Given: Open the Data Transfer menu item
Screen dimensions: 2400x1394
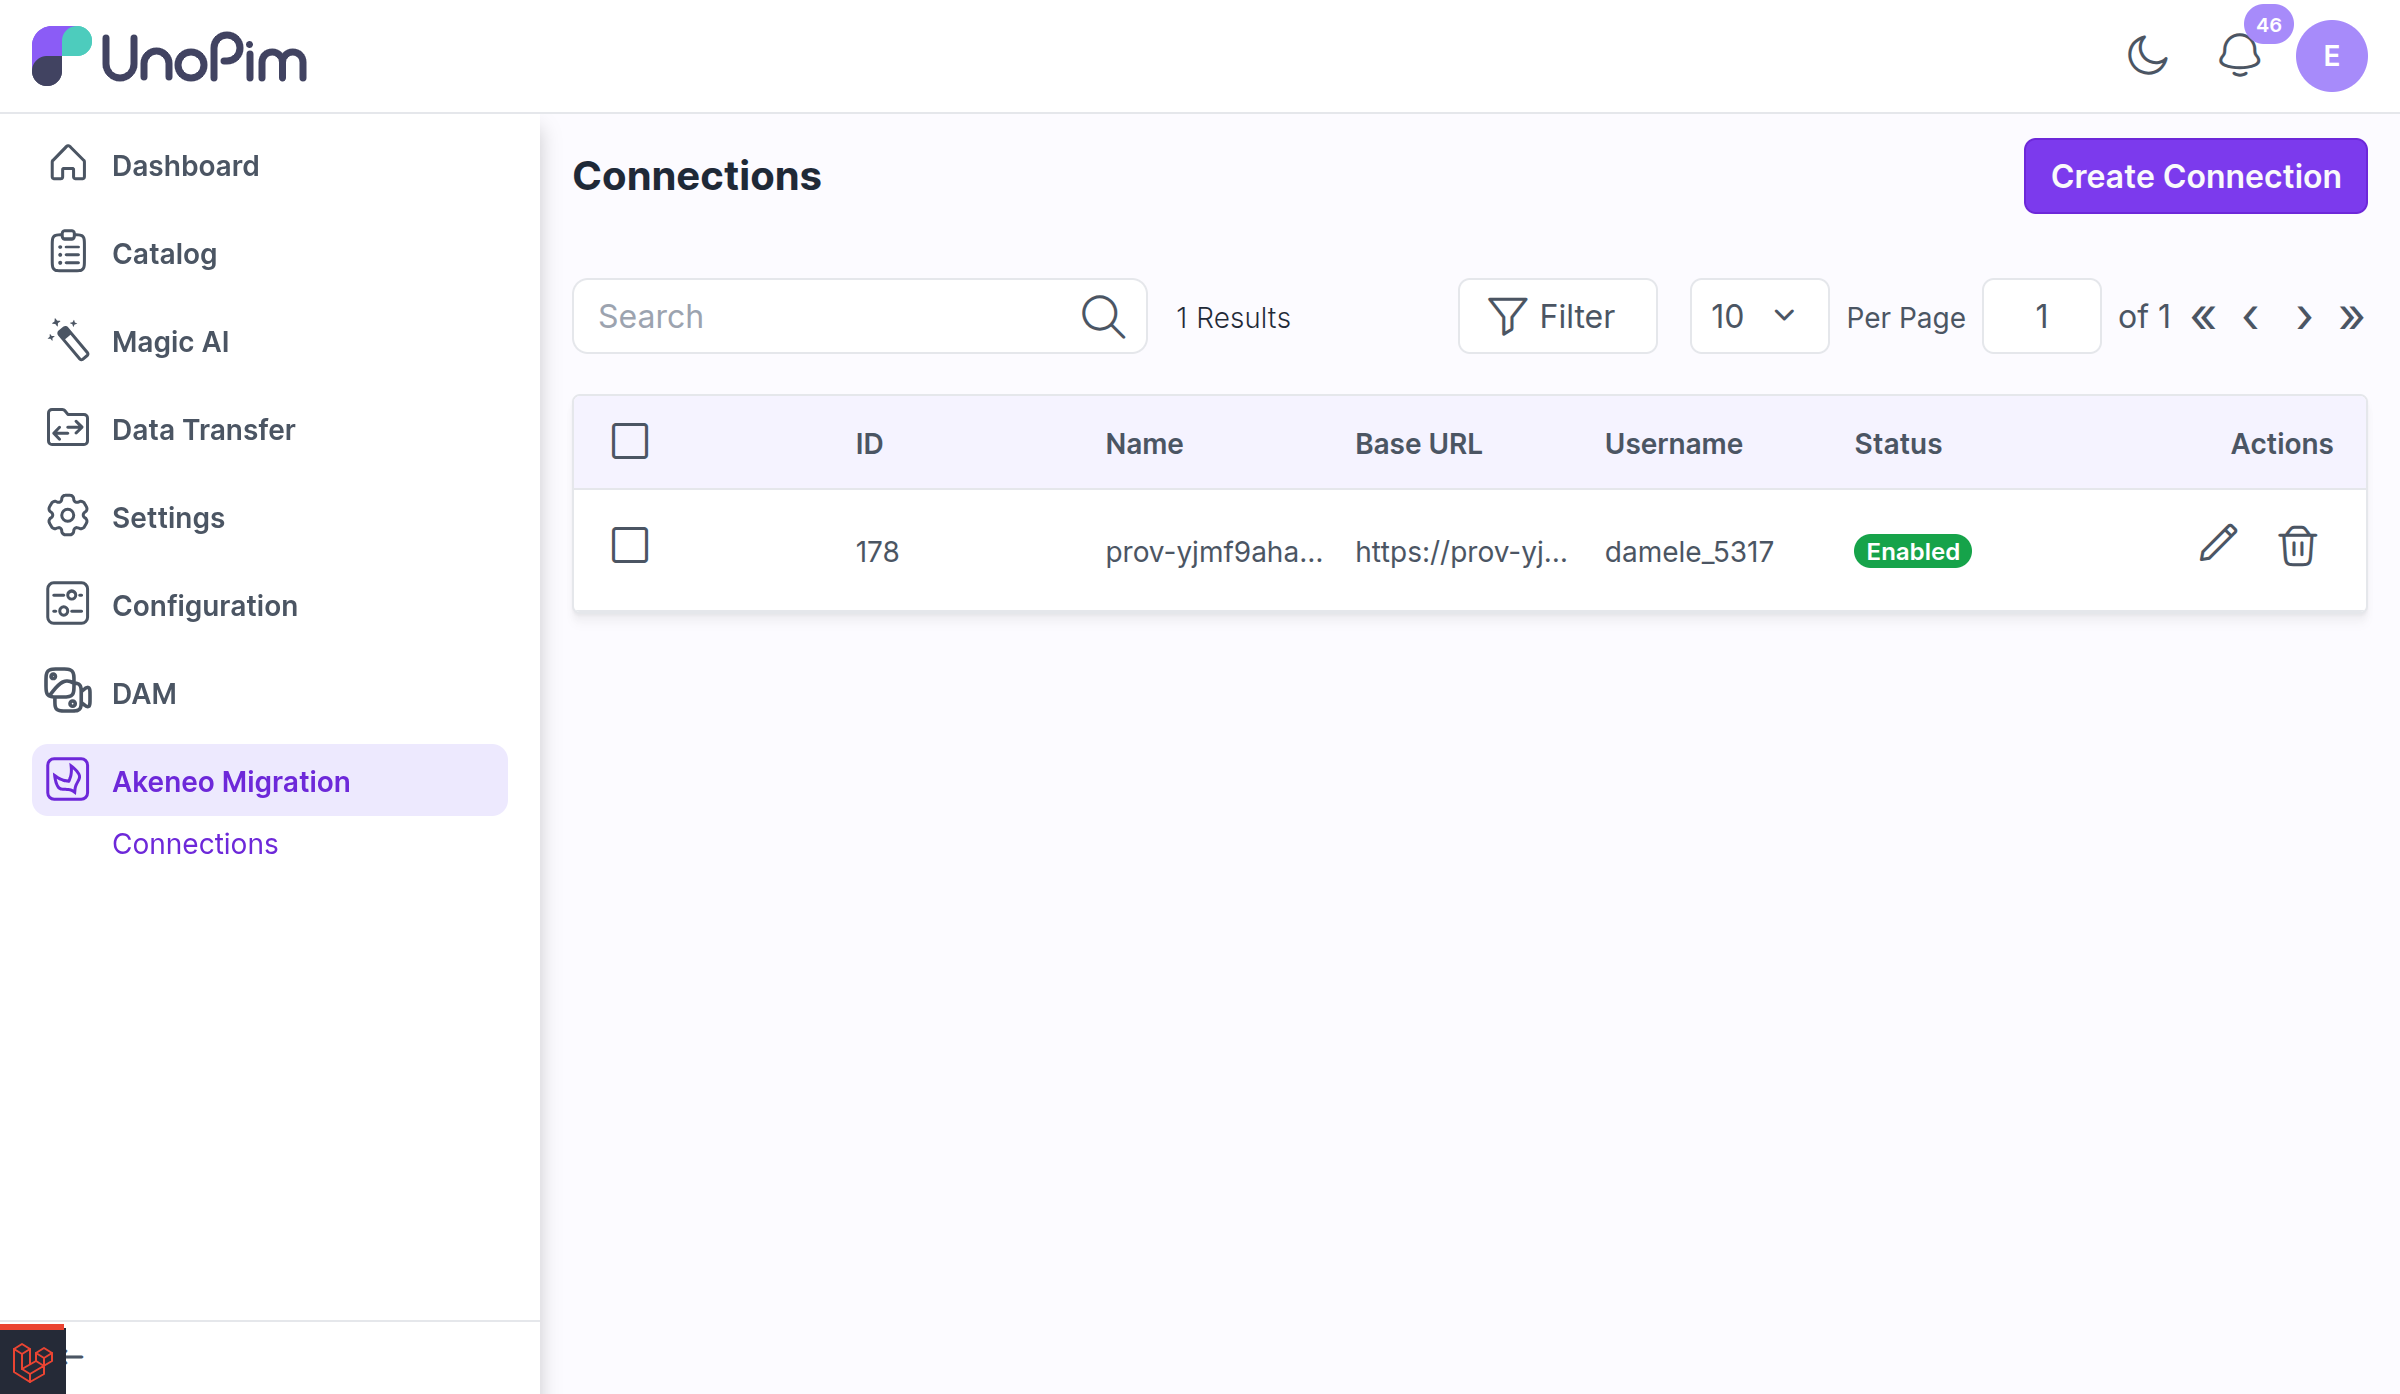Looking at the screenshot, I should pyautogui.click(x=270, y=429).
